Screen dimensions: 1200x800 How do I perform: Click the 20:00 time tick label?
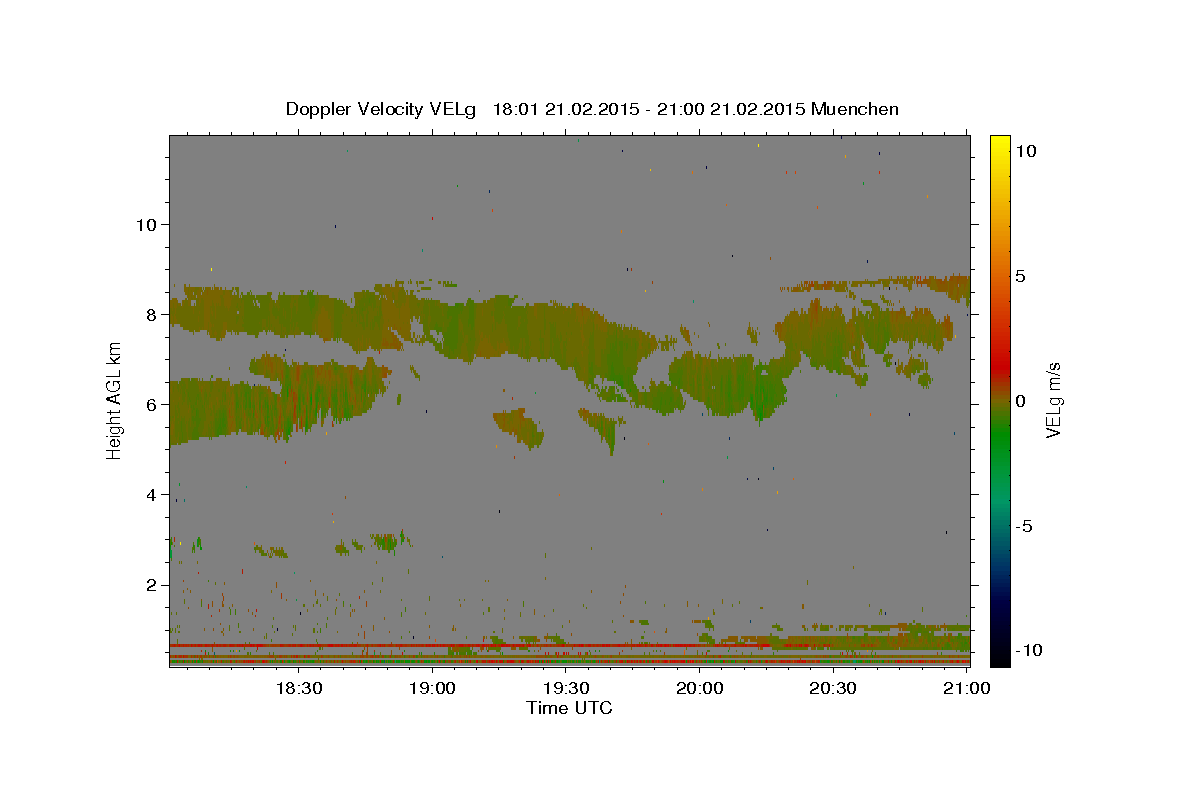(x=700, y=688)
